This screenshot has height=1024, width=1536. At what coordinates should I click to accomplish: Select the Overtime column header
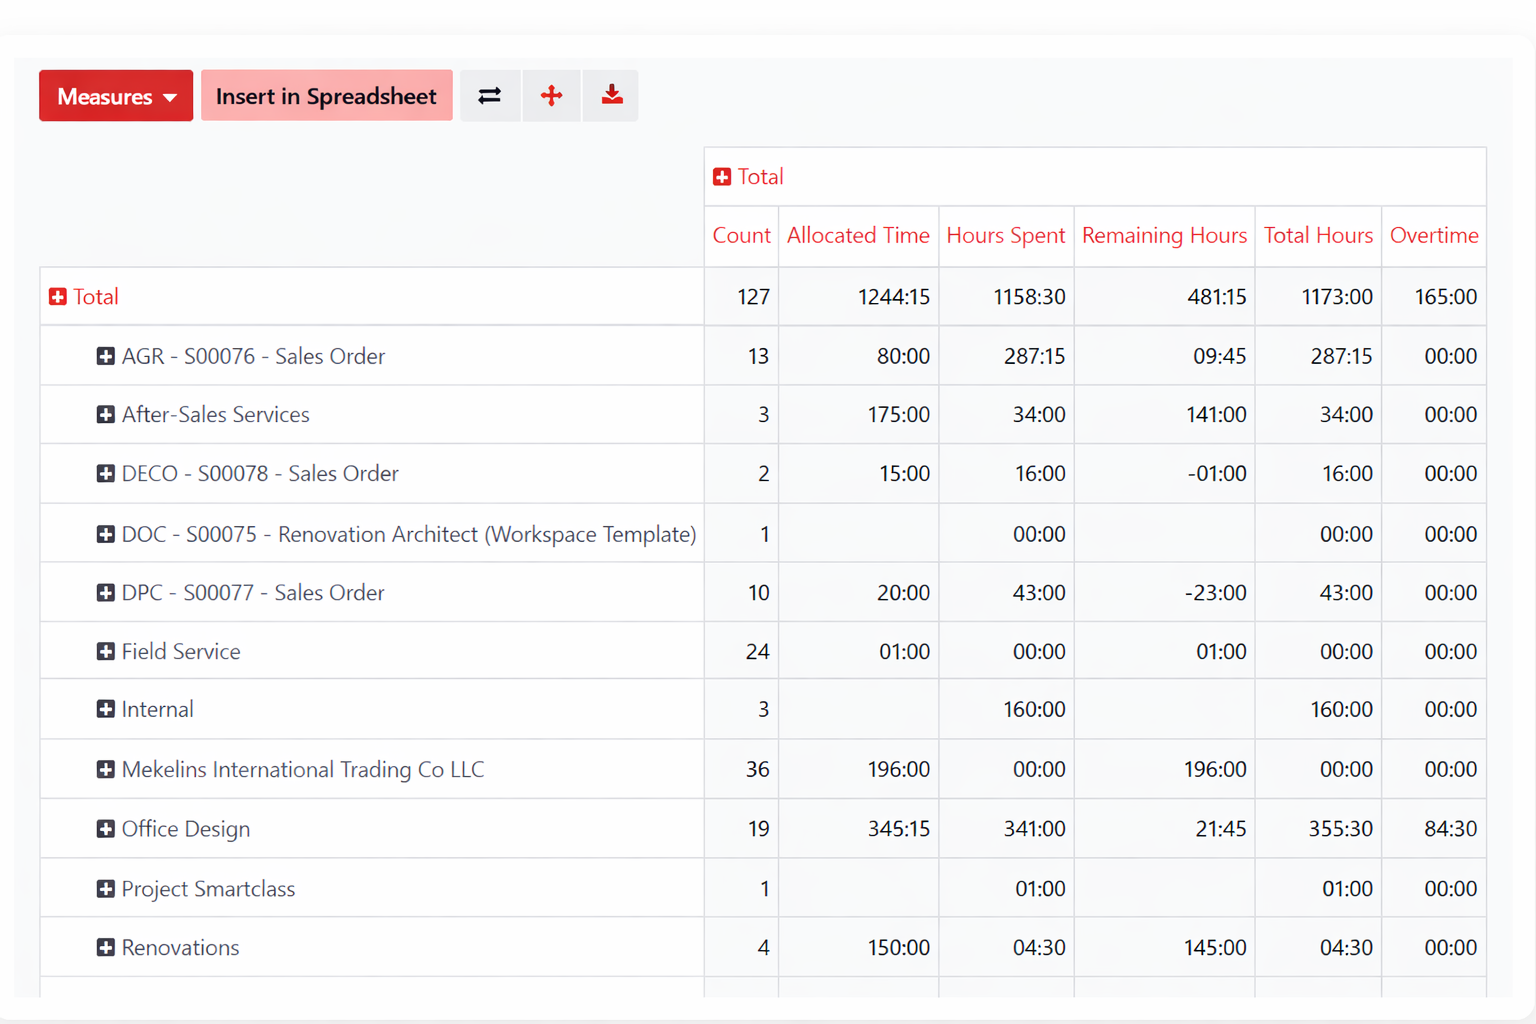(x=1434, y=236)
